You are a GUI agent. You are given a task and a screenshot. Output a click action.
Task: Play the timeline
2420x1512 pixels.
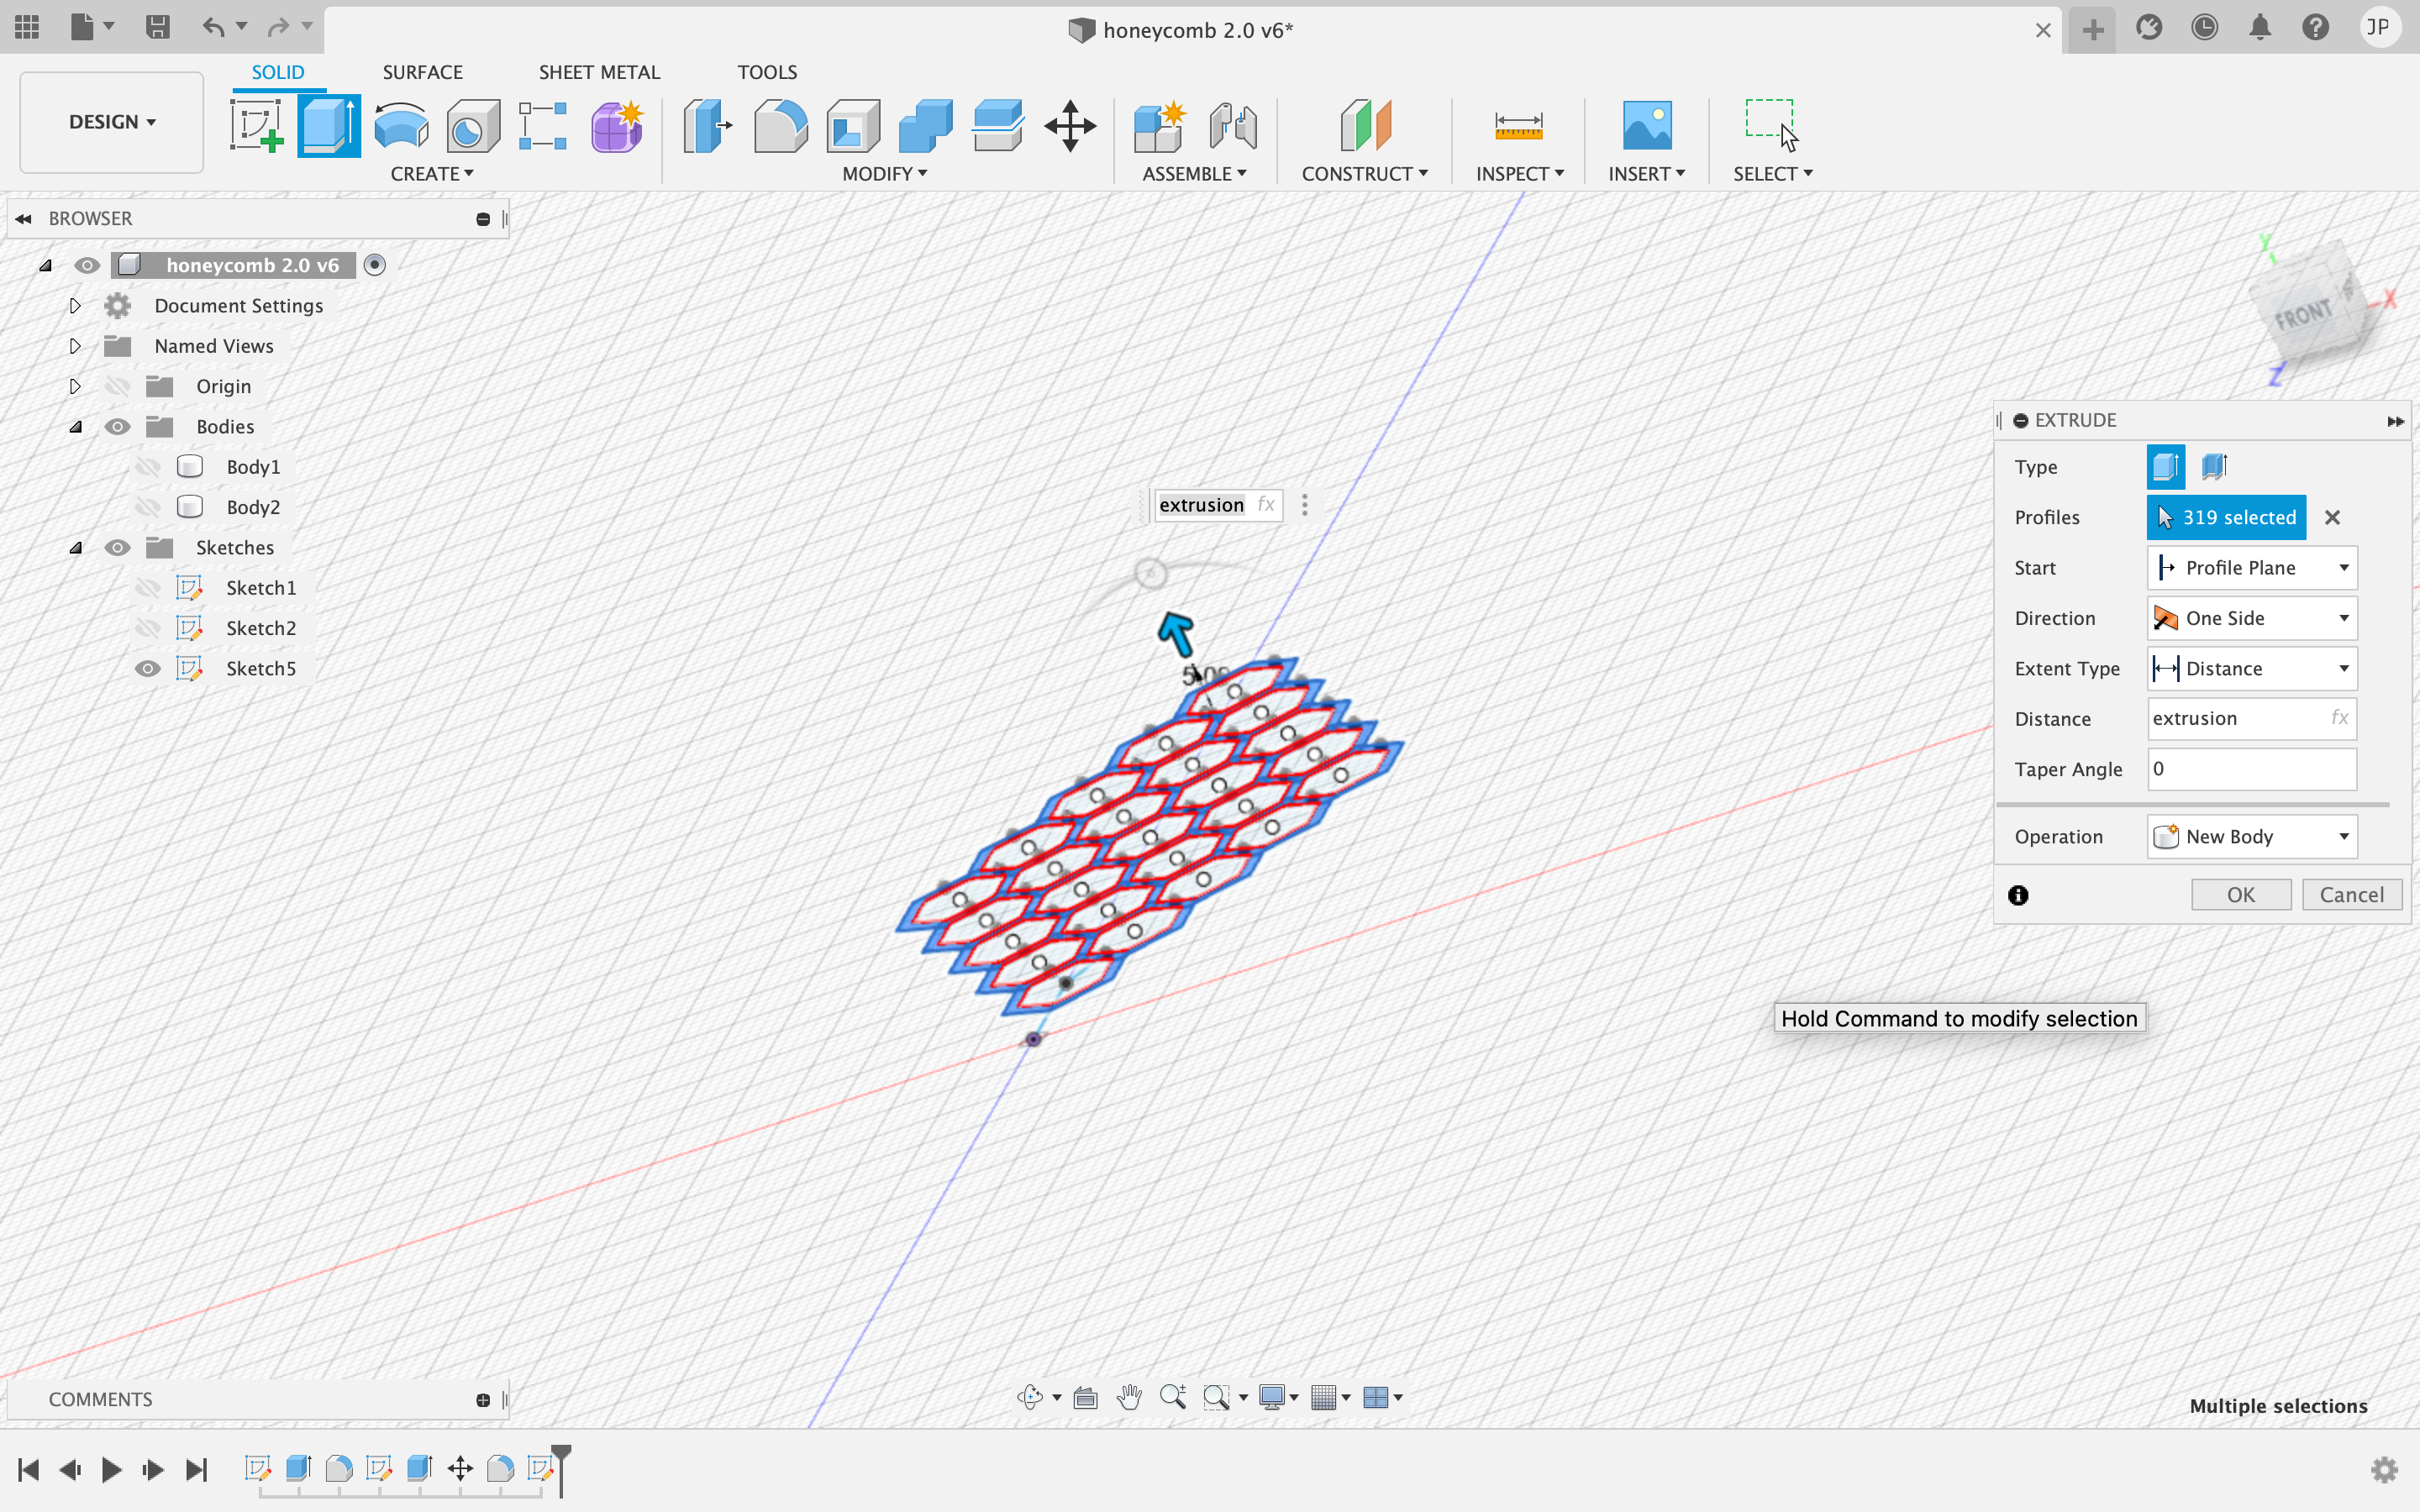(111, 1469)
